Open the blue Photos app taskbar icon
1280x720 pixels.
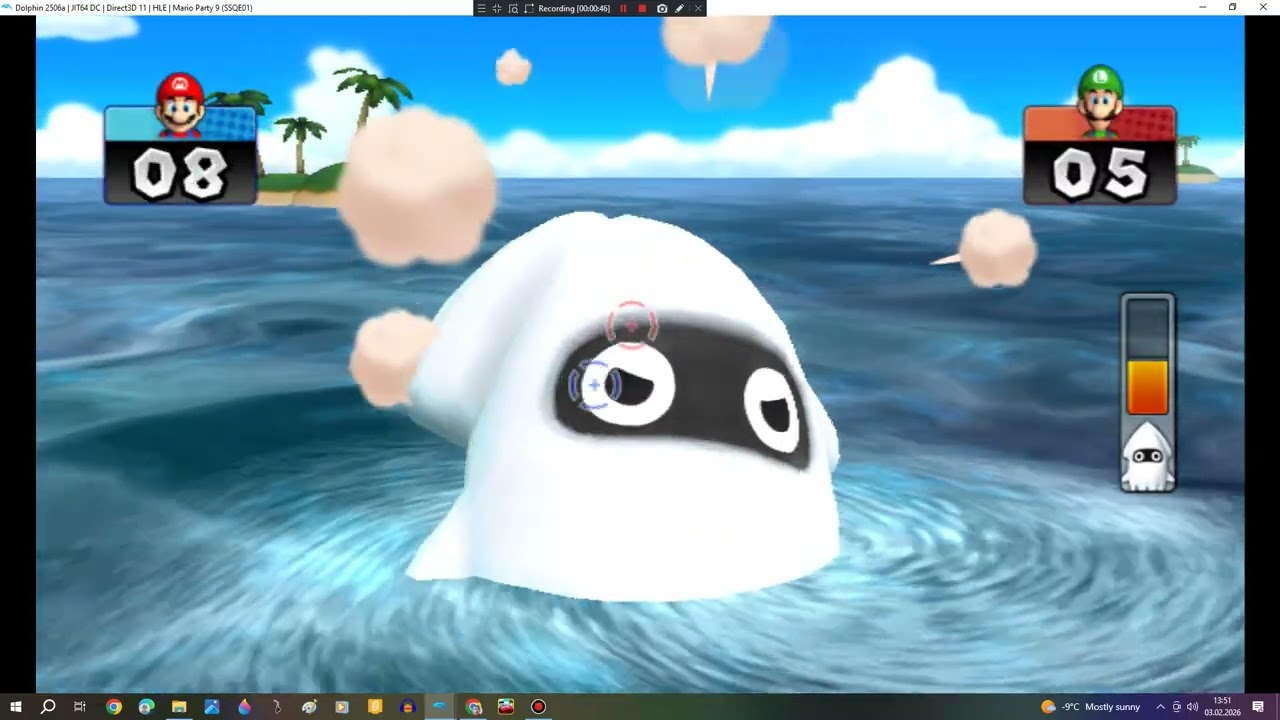click(x=211, y=707)
